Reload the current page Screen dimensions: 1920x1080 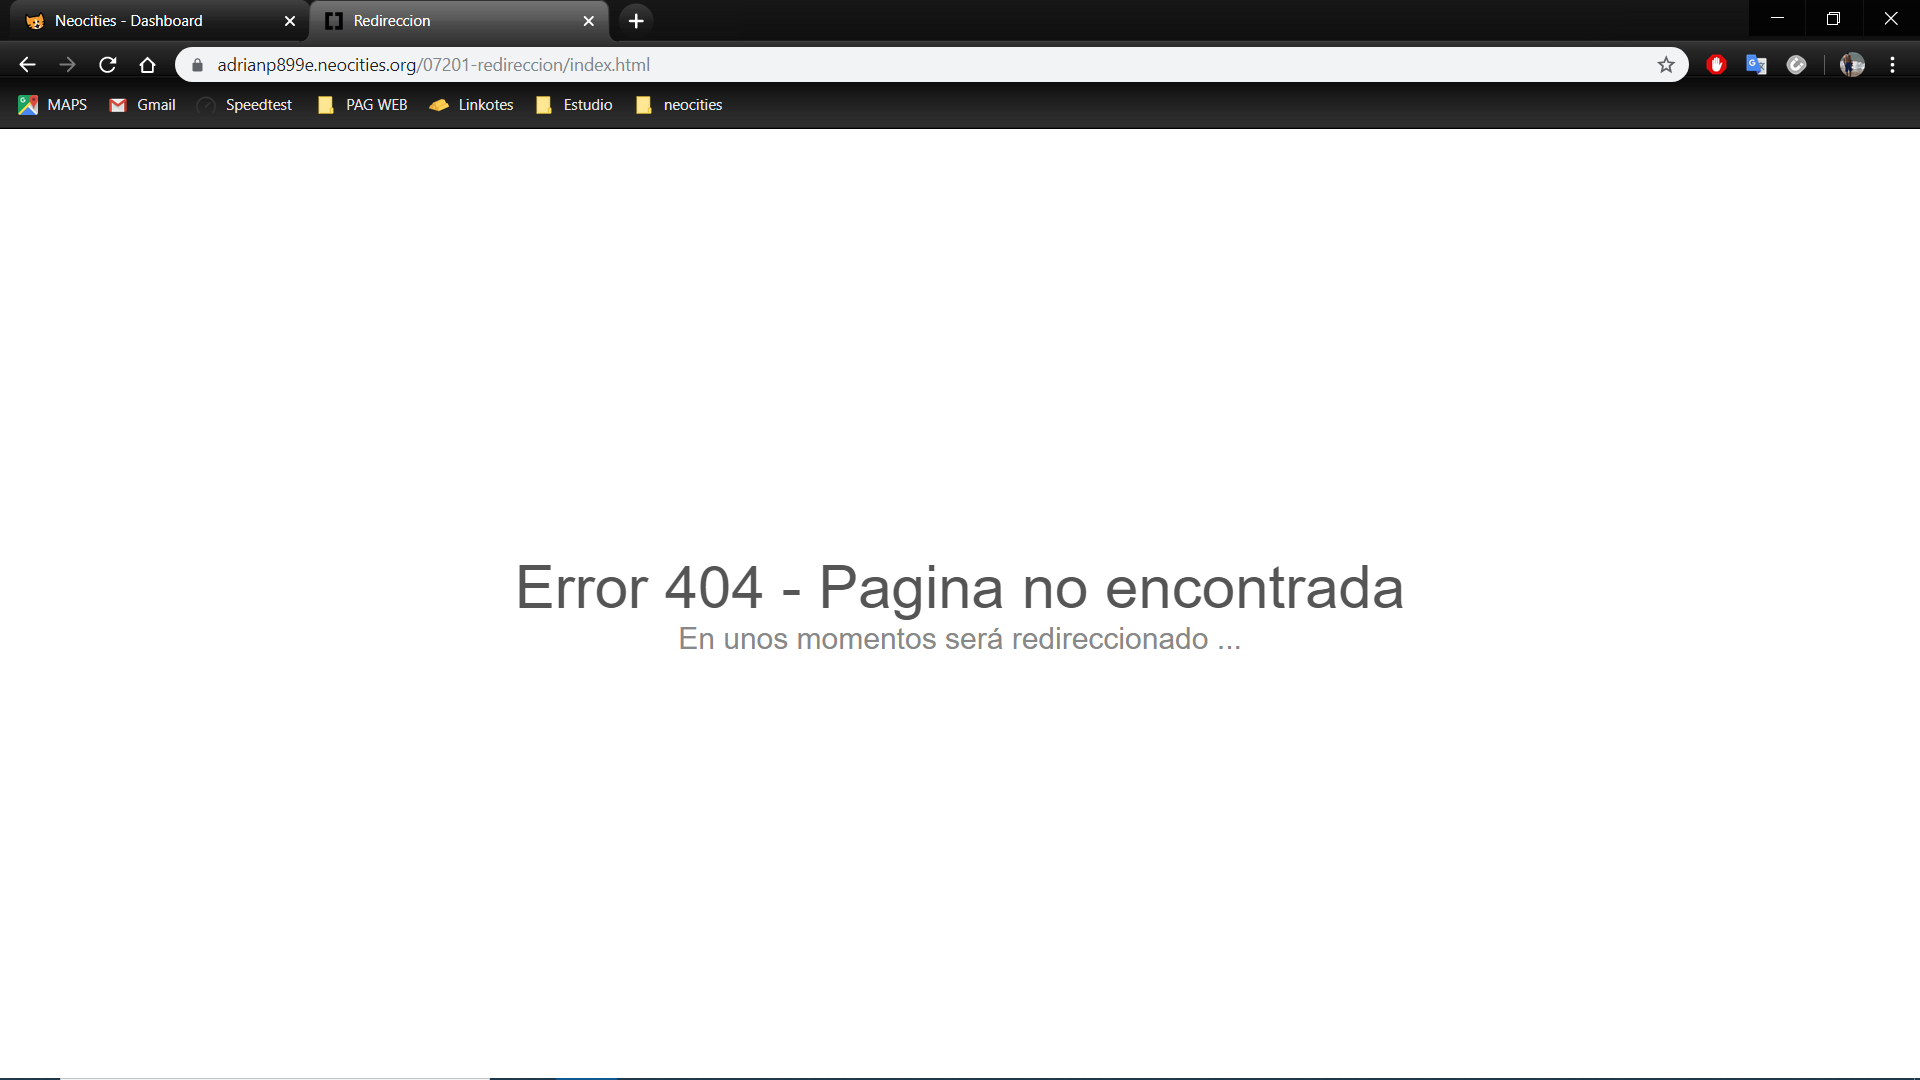[x=108, y=65]
